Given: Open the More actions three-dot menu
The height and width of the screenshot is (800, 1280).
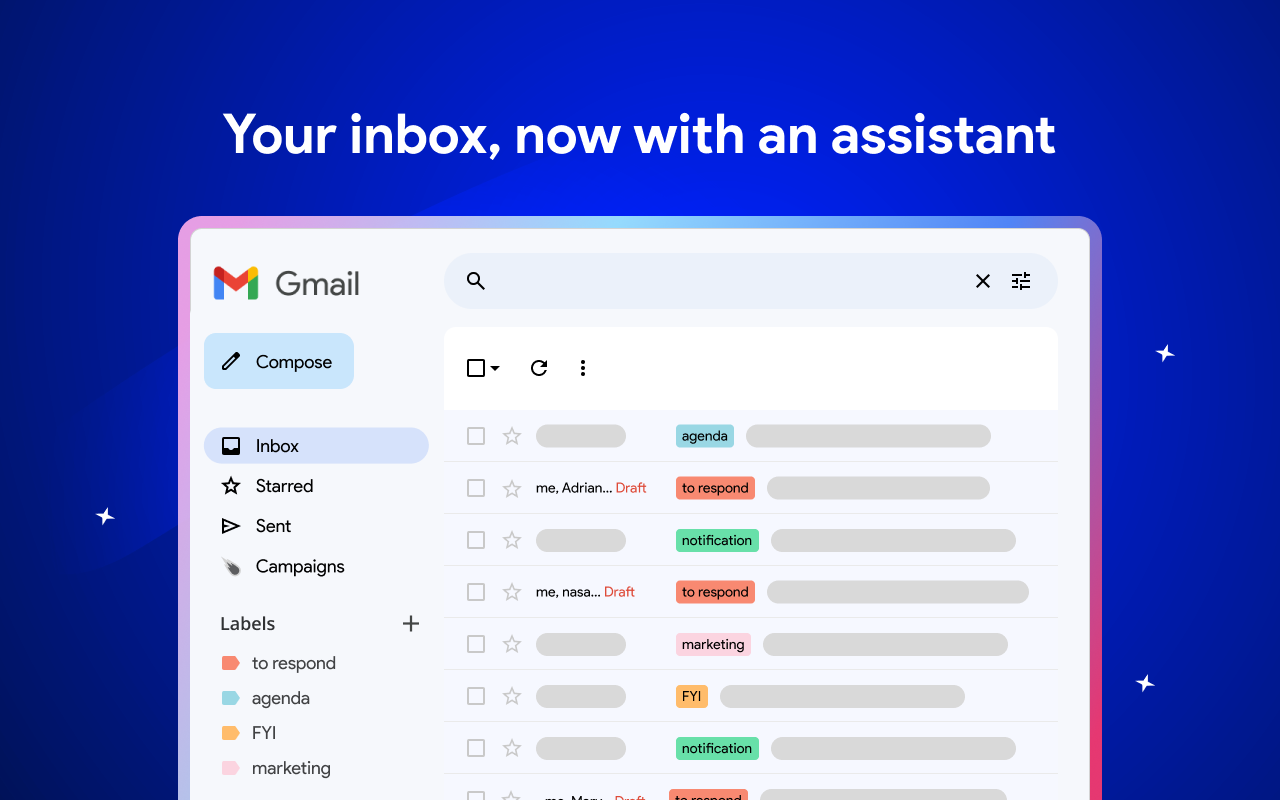Looking at the screenshot, I should point(583,368).
